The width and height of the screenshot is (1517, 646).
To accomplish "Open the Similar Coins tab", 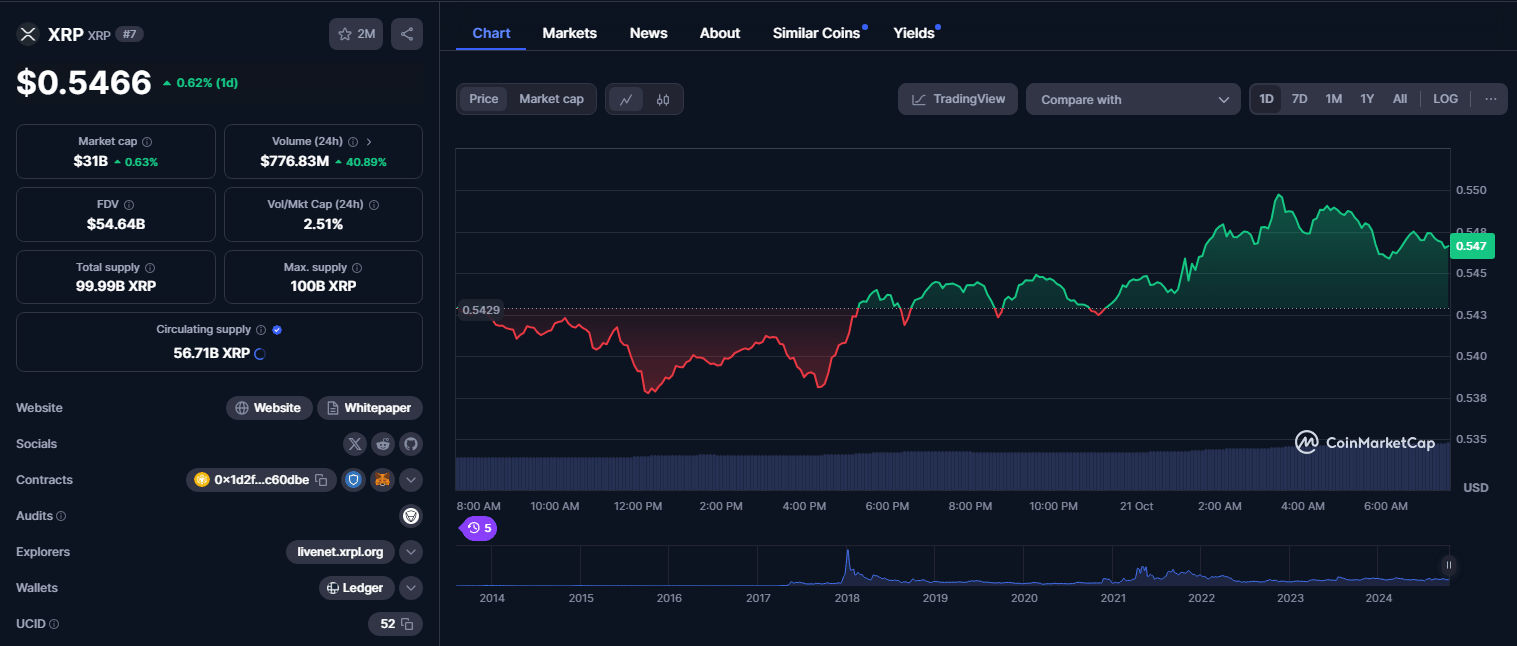I will (x=816, y=33).
